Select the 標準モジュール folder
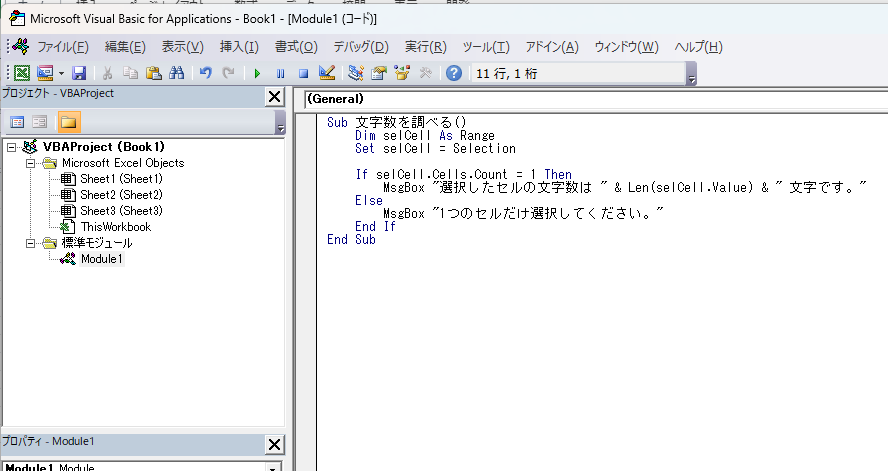Image resolution: width=888 pixels, height=471 pixels. 97,243
